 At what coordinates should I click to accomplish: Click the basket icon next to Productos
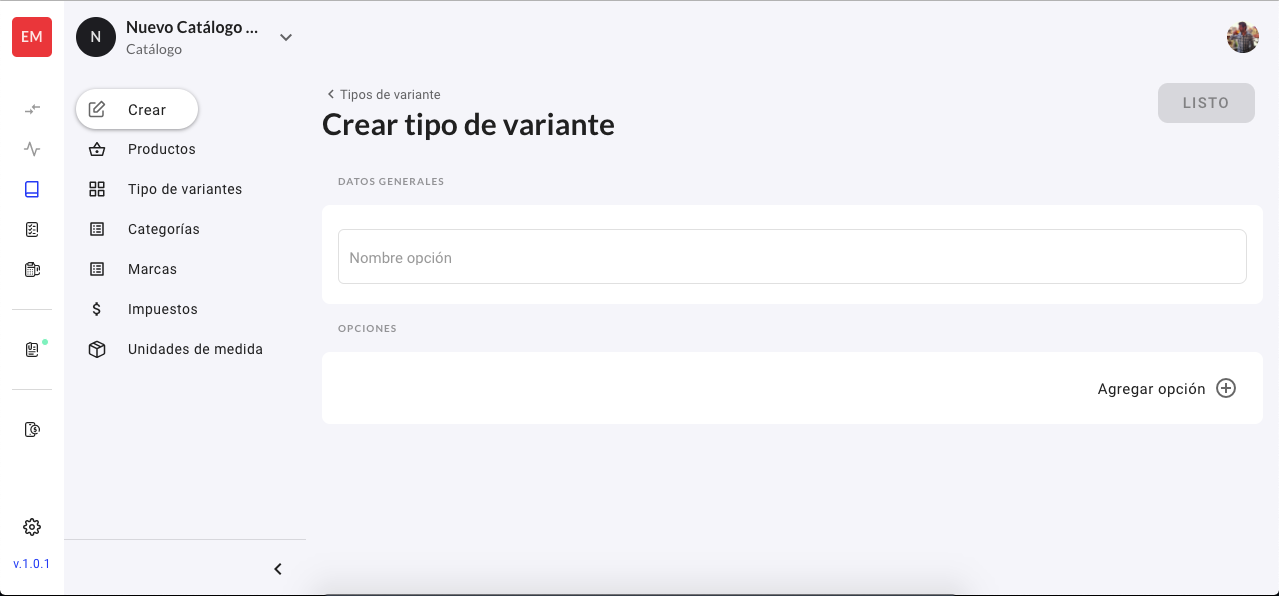pos(97,149)
